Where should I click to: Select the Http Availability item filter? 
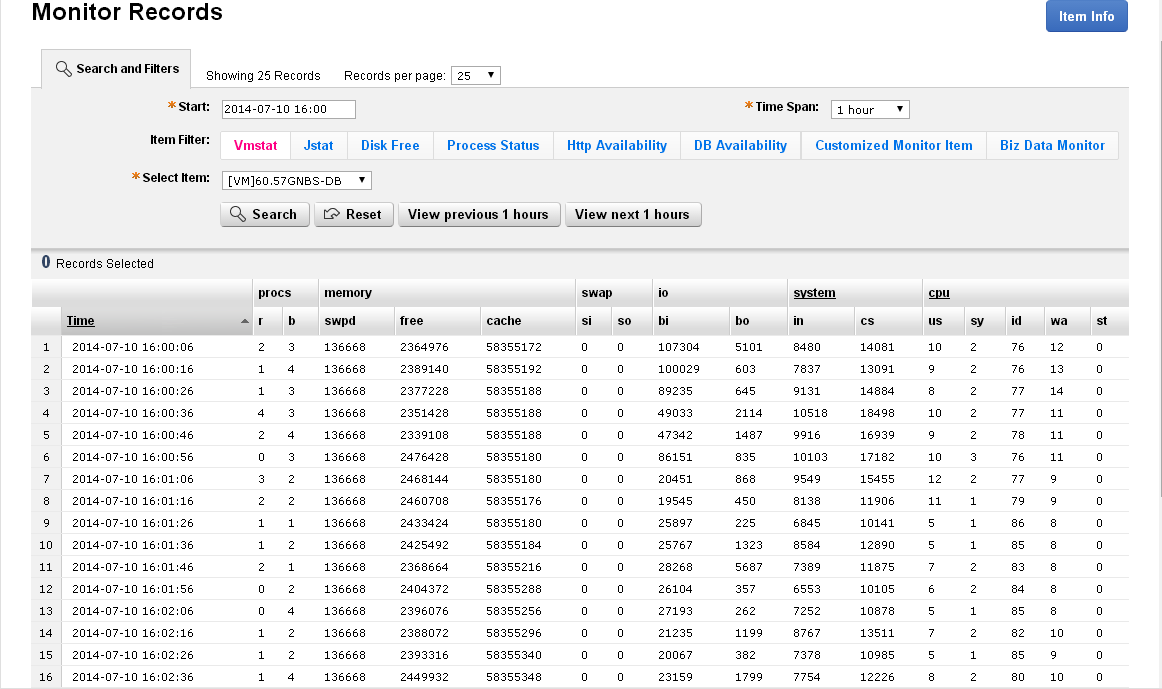click(617, 145)
